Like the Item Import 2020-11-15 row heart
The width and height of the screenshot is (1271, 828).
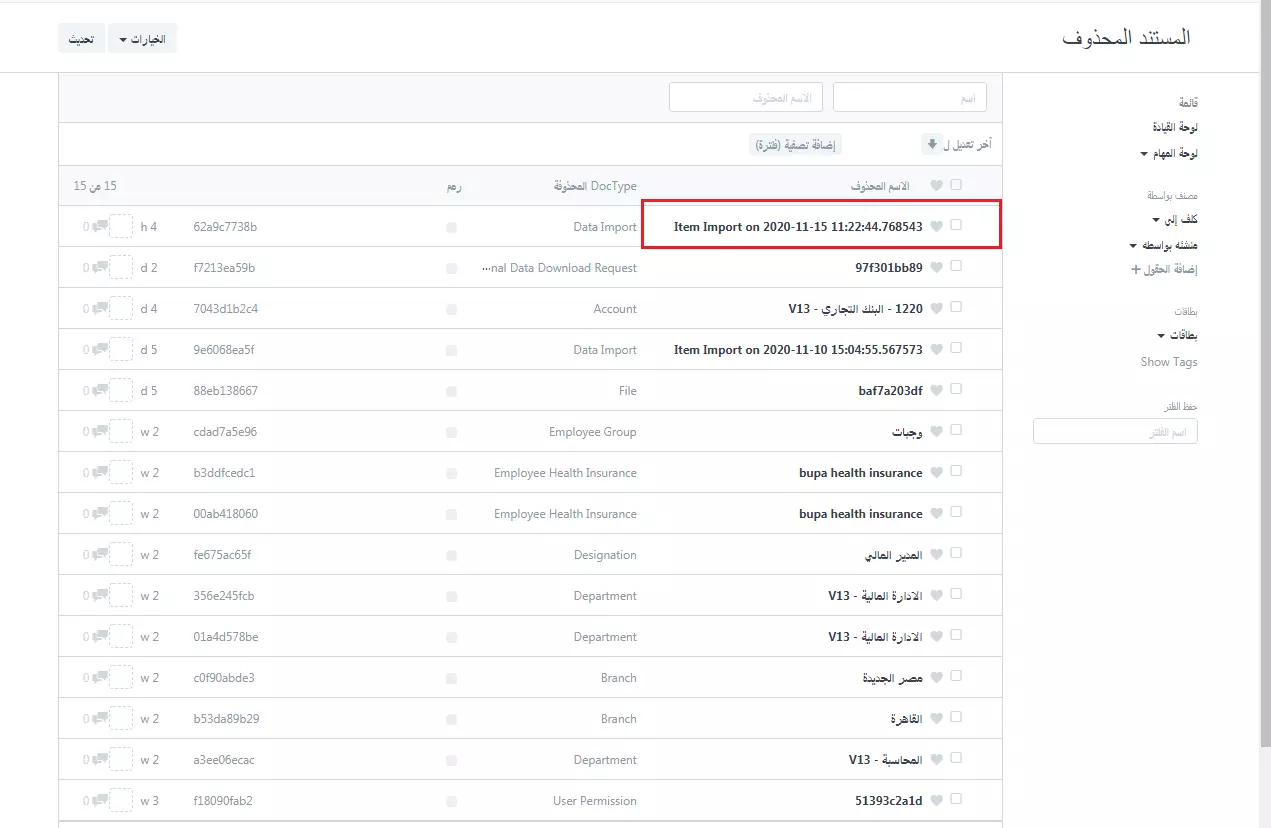coord(936,227)
